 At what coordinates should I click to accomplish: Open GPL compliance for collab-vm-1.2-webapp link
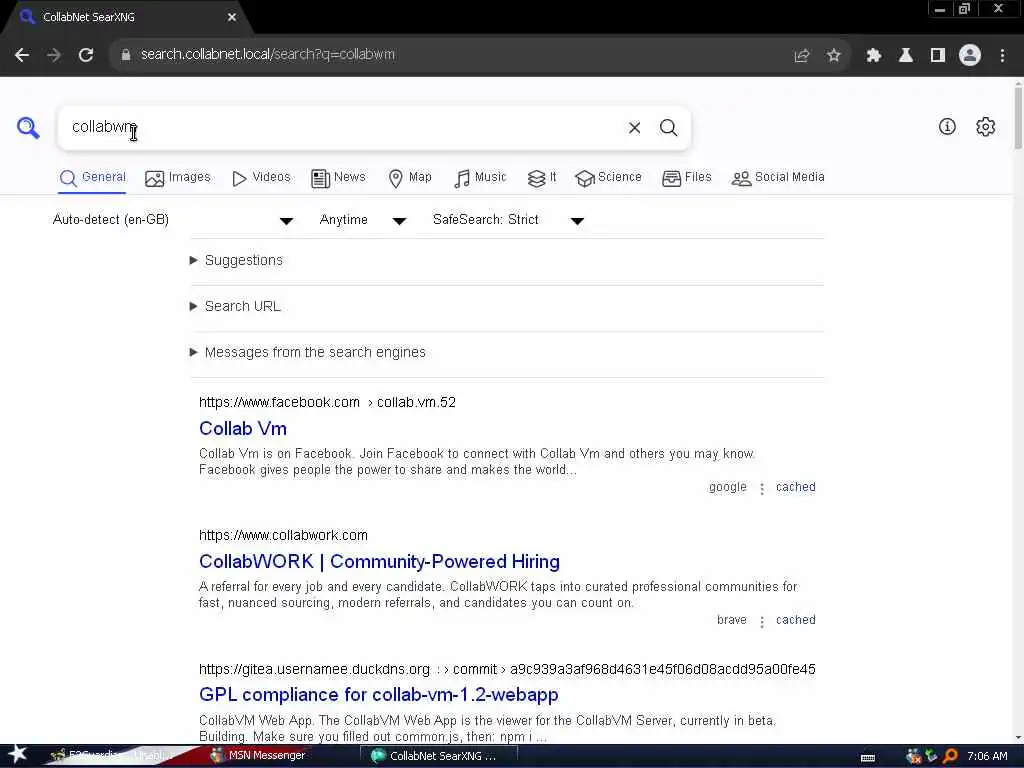pos(379,694)
